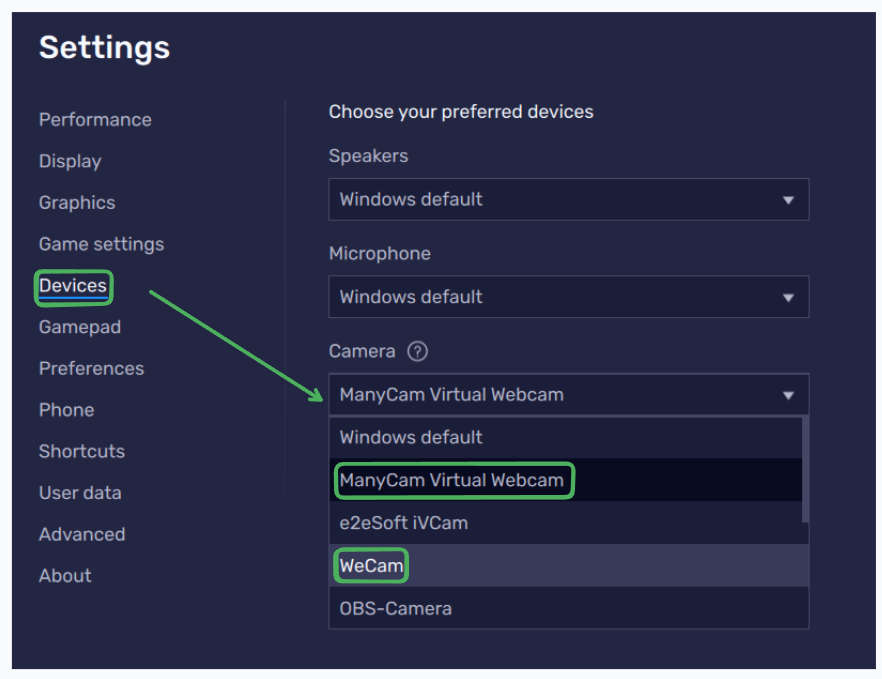Open the Performance settings section

click(x=95, y=119)
